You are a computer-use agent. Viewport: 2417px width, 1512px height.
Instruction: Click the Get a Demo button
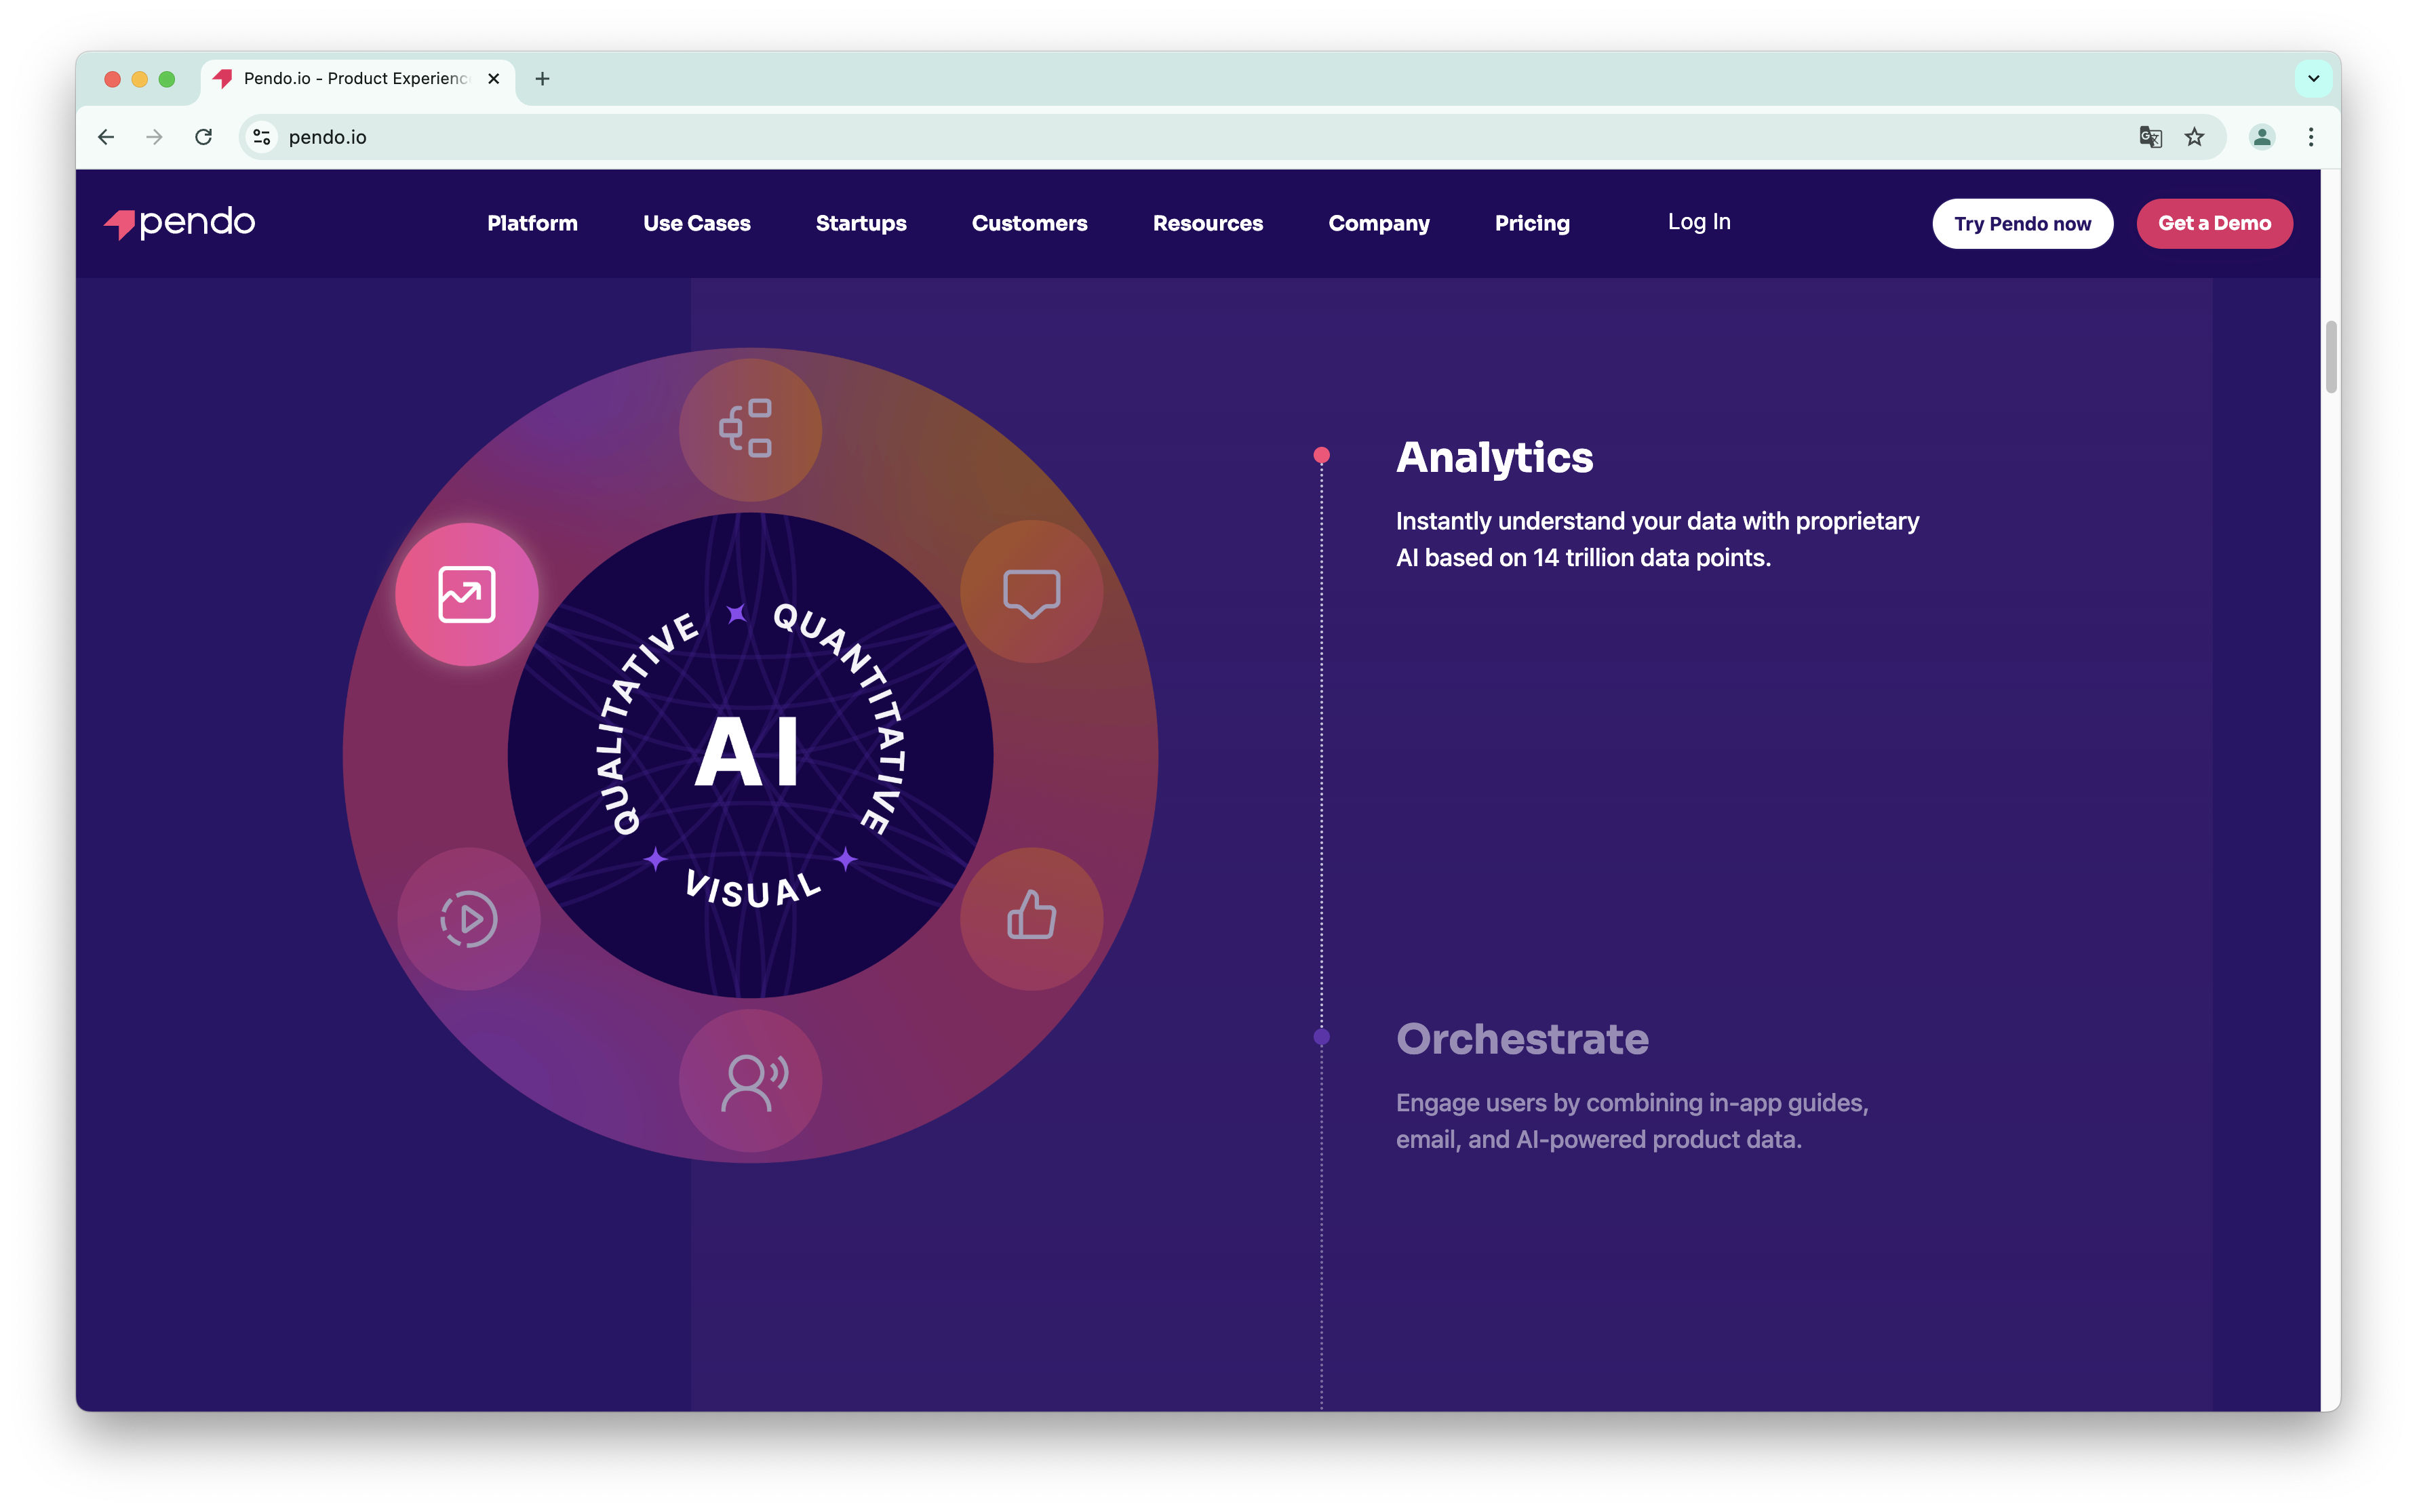[x=2214, y=224]
